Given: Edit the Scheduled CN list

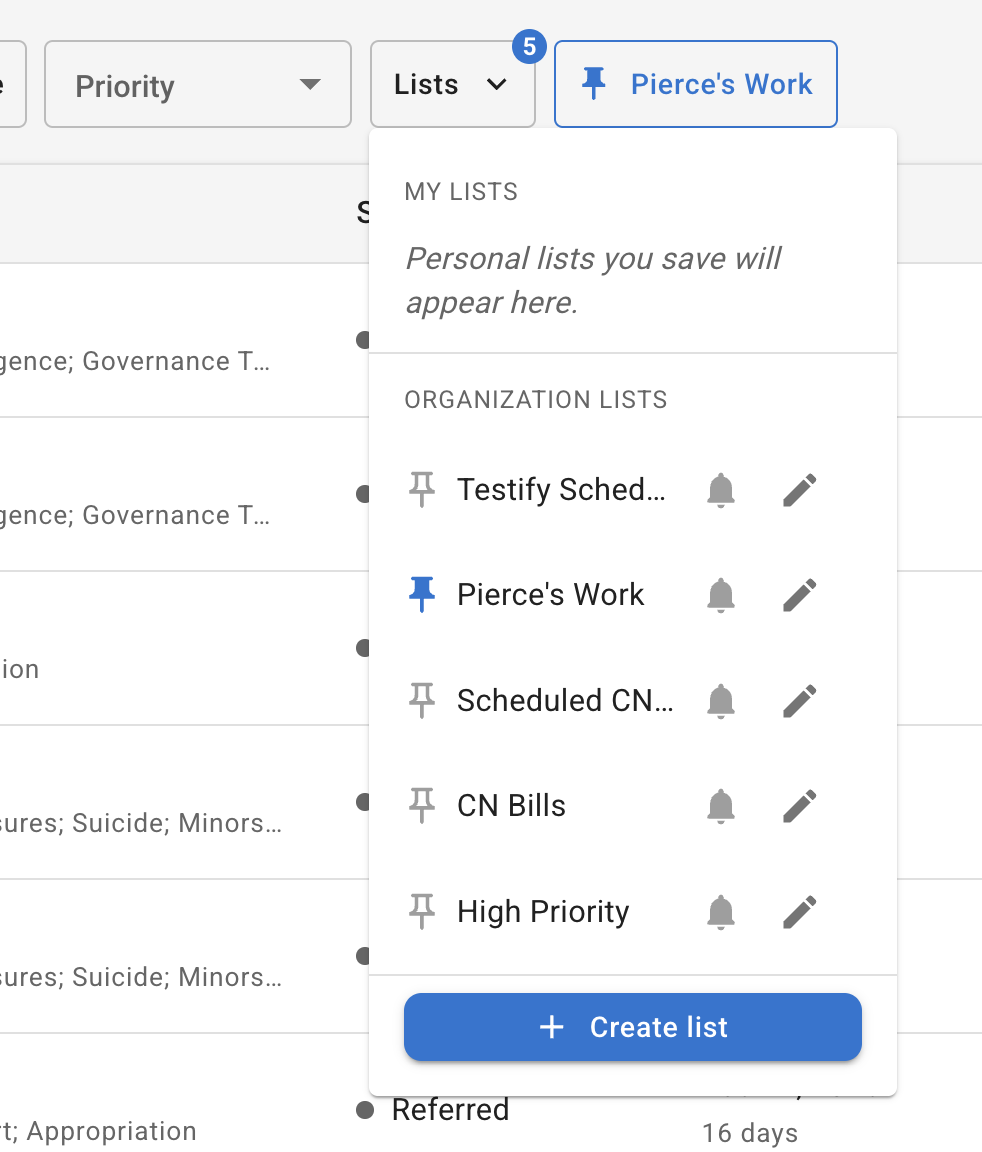Looking at the screenshot, I should coord(799,700).
